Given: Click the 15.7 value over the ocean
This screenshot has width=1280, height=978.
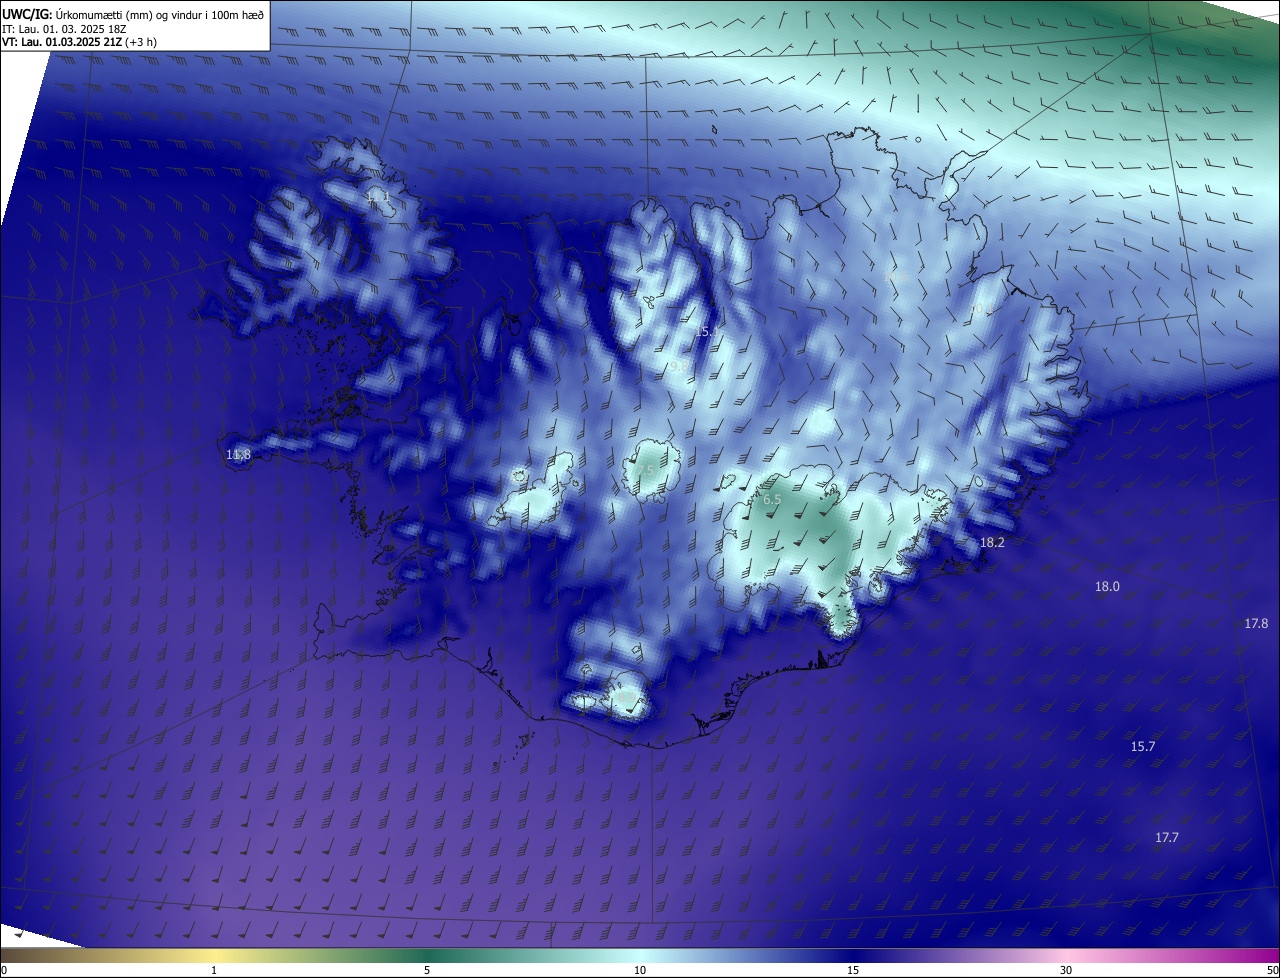Looking at the screenshot, I should tap(1143, 747).
